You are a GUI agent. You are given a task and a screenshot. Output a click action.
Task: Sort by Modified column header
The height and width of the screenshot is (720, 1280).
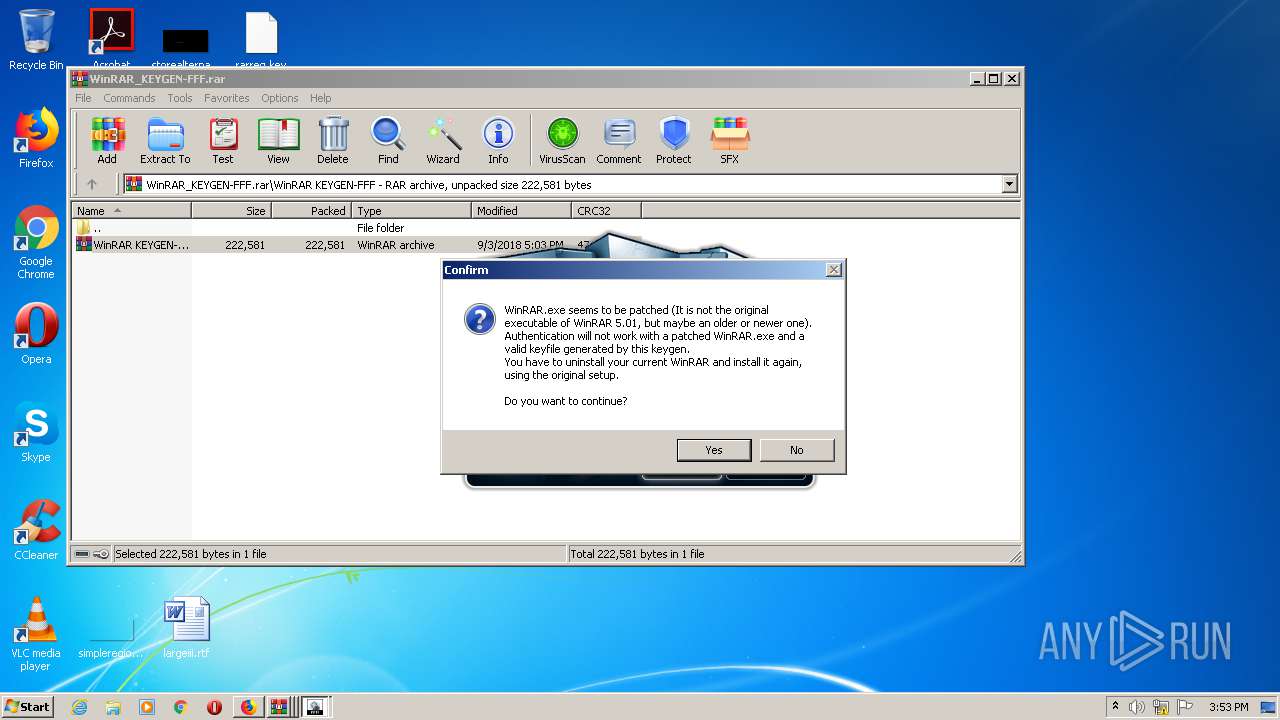click(521, 210)
